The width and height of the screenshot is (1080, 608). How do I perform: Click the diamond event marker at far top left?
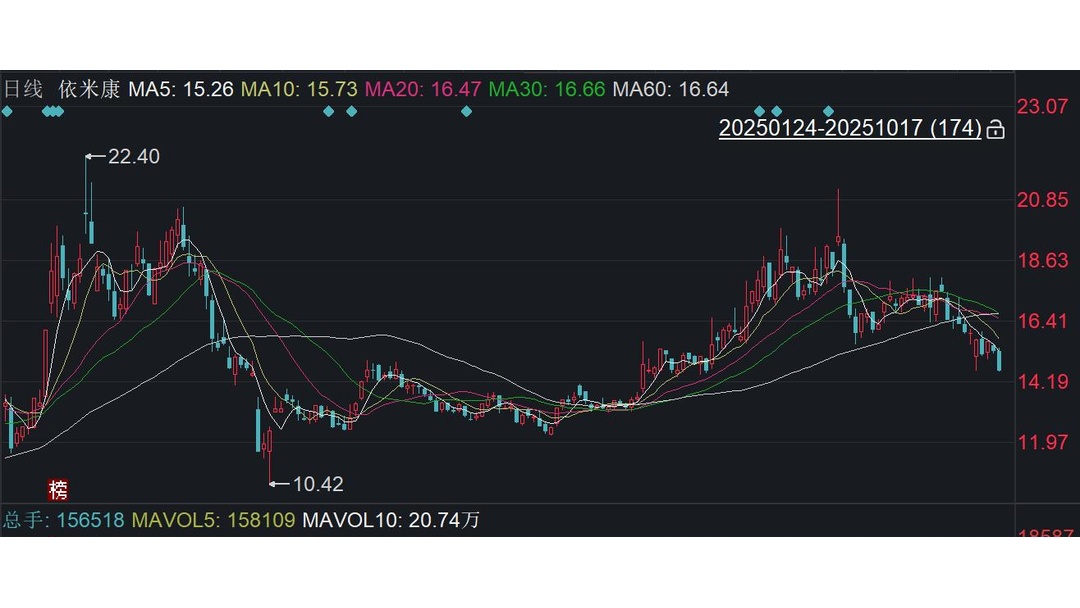[x=8, y=112]
